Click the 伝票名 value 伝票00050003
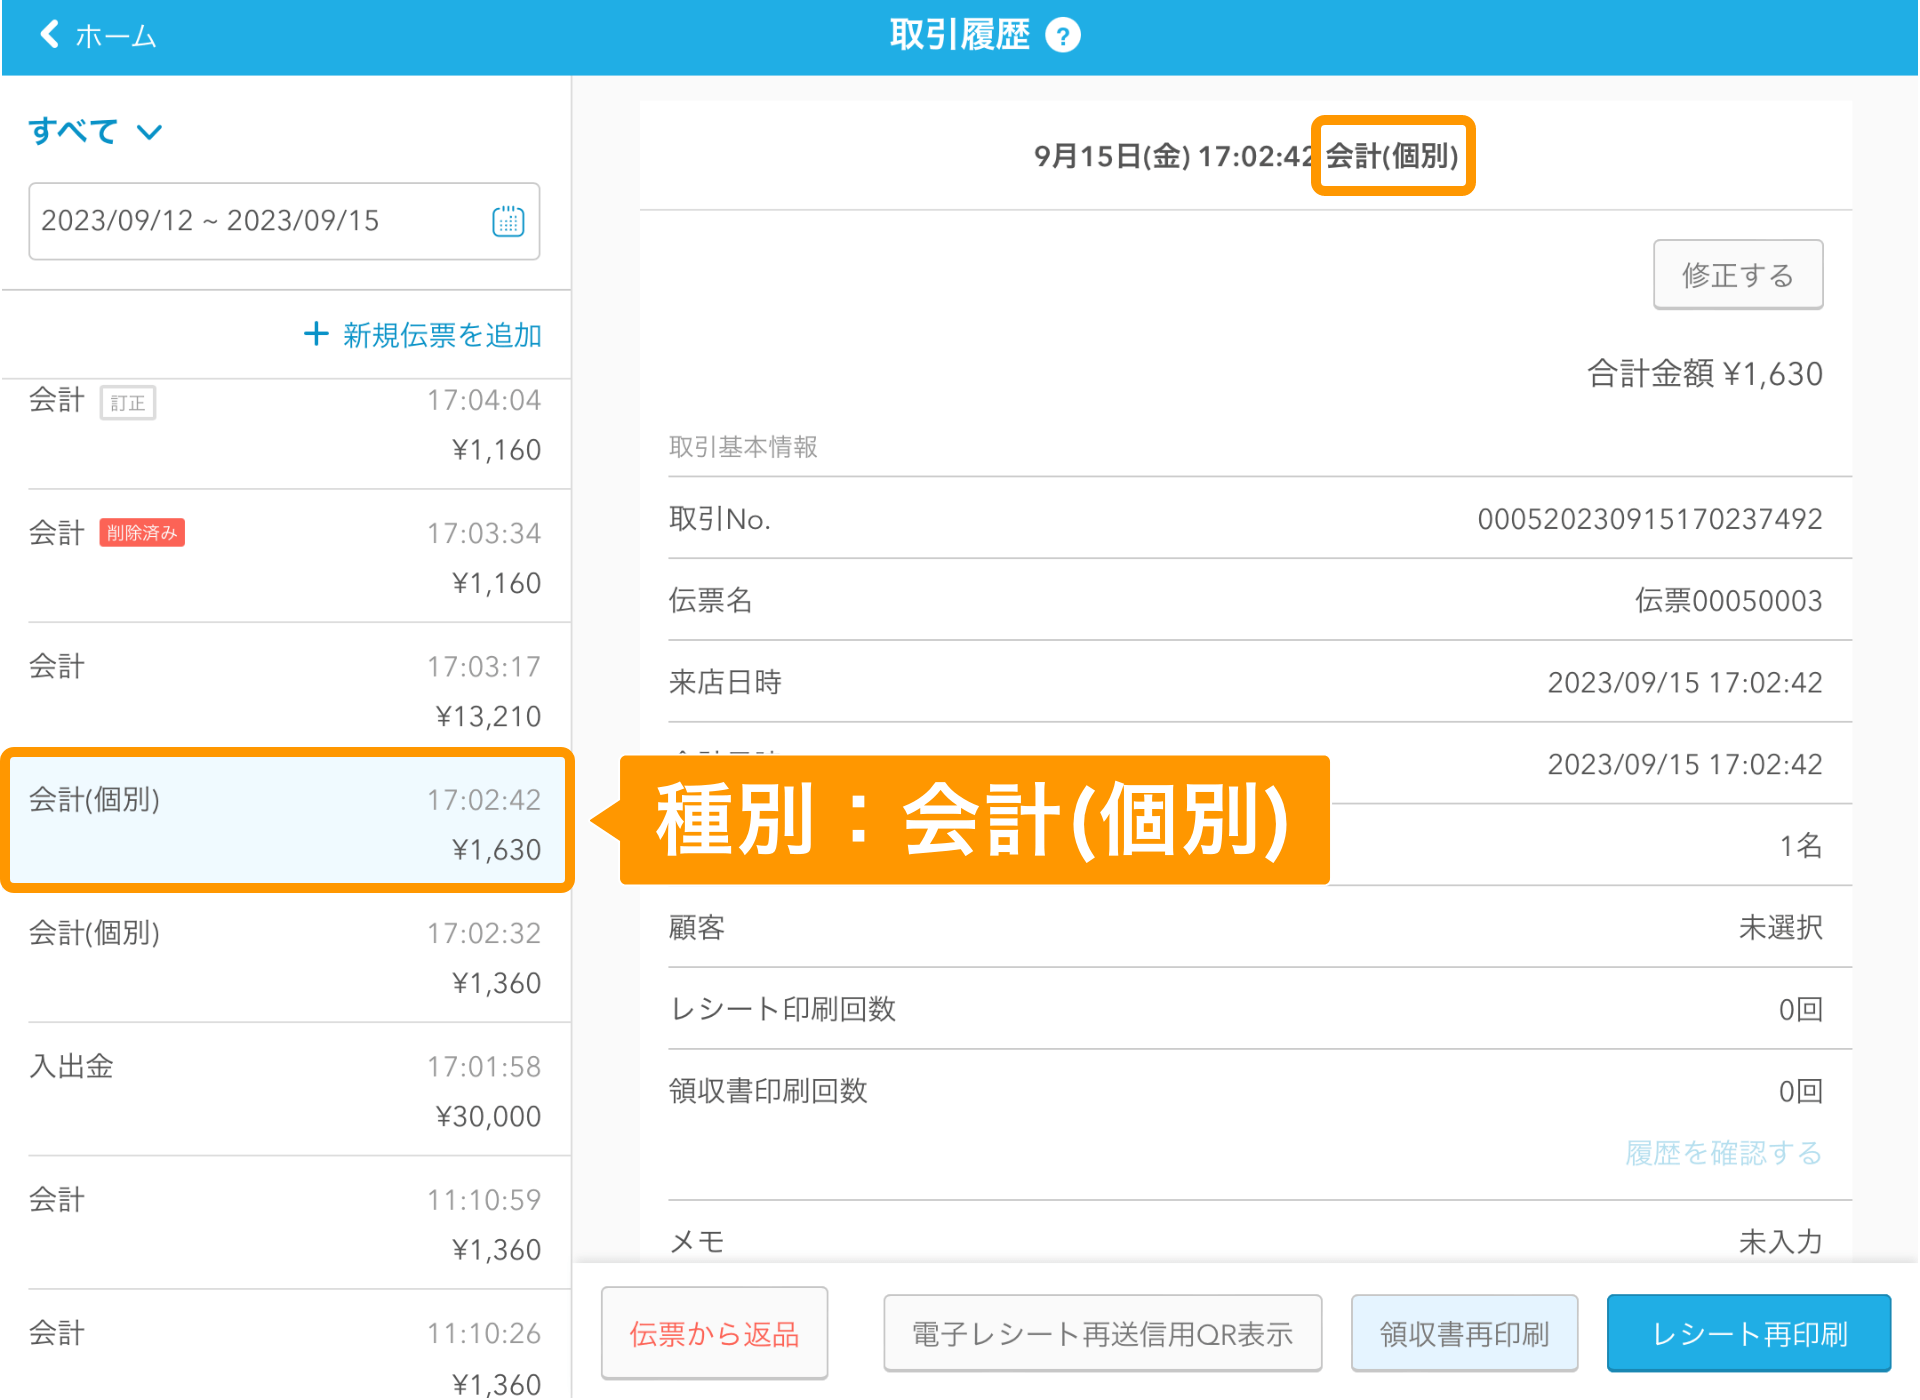The image size is (1920, 1400). [1728, 601]
